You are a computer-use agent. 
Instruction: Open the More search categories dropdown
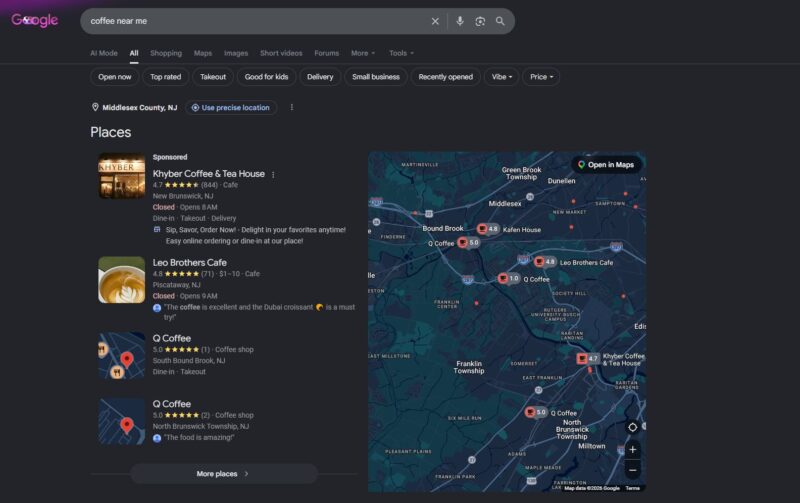tap(363, 53)
